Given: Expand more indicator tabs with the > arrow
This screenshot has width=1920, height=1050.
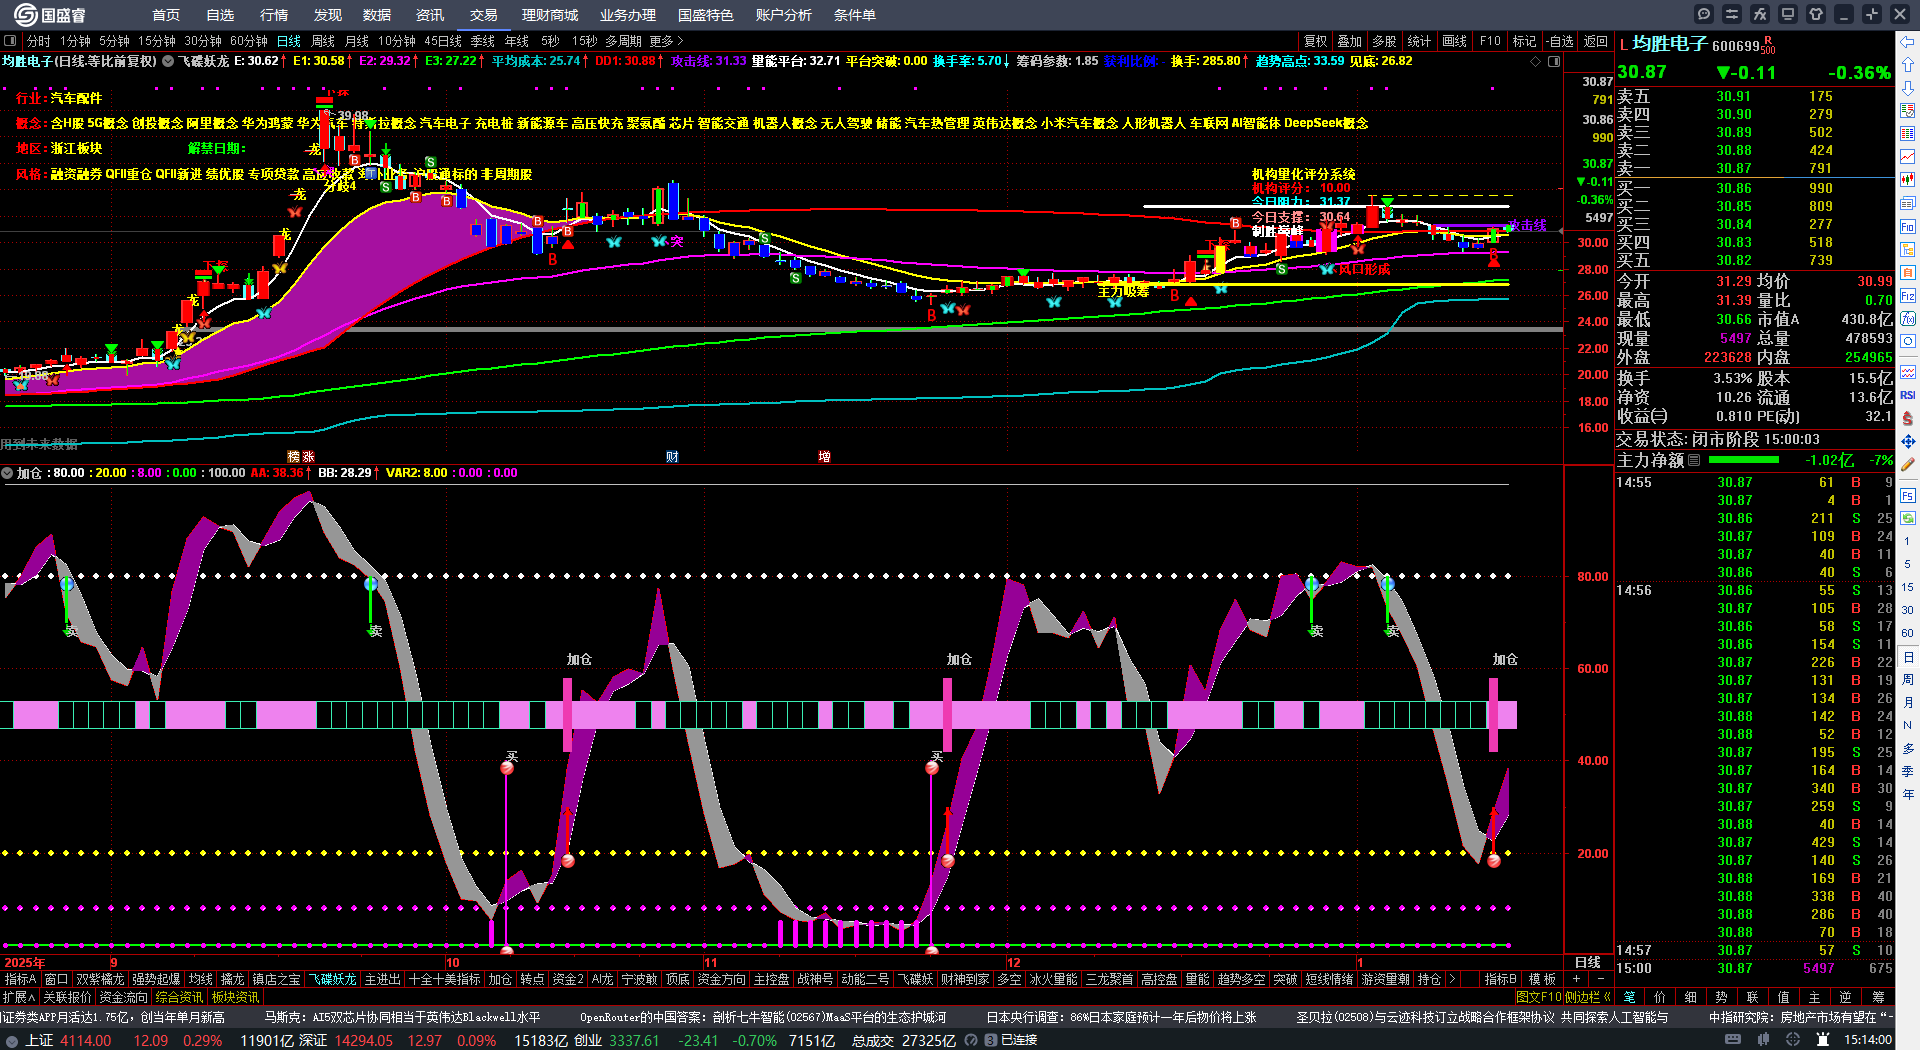Looking at the screenshot, I should [1452, 979].
